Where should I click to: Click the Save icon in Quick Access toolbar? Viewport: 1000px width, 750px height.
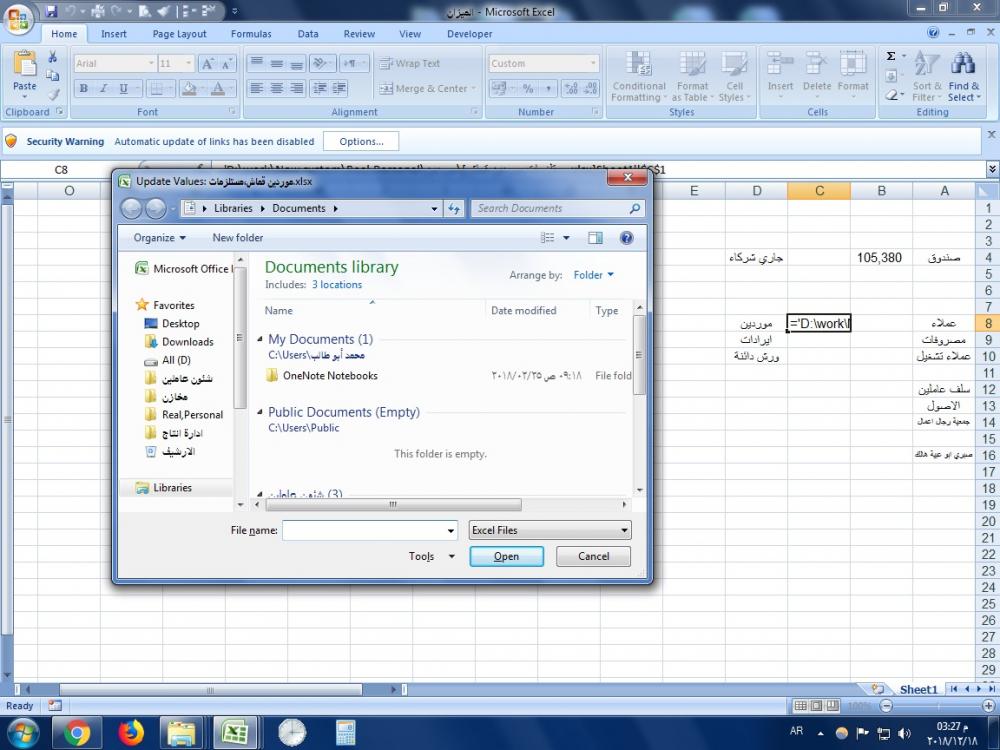(51, 11)
